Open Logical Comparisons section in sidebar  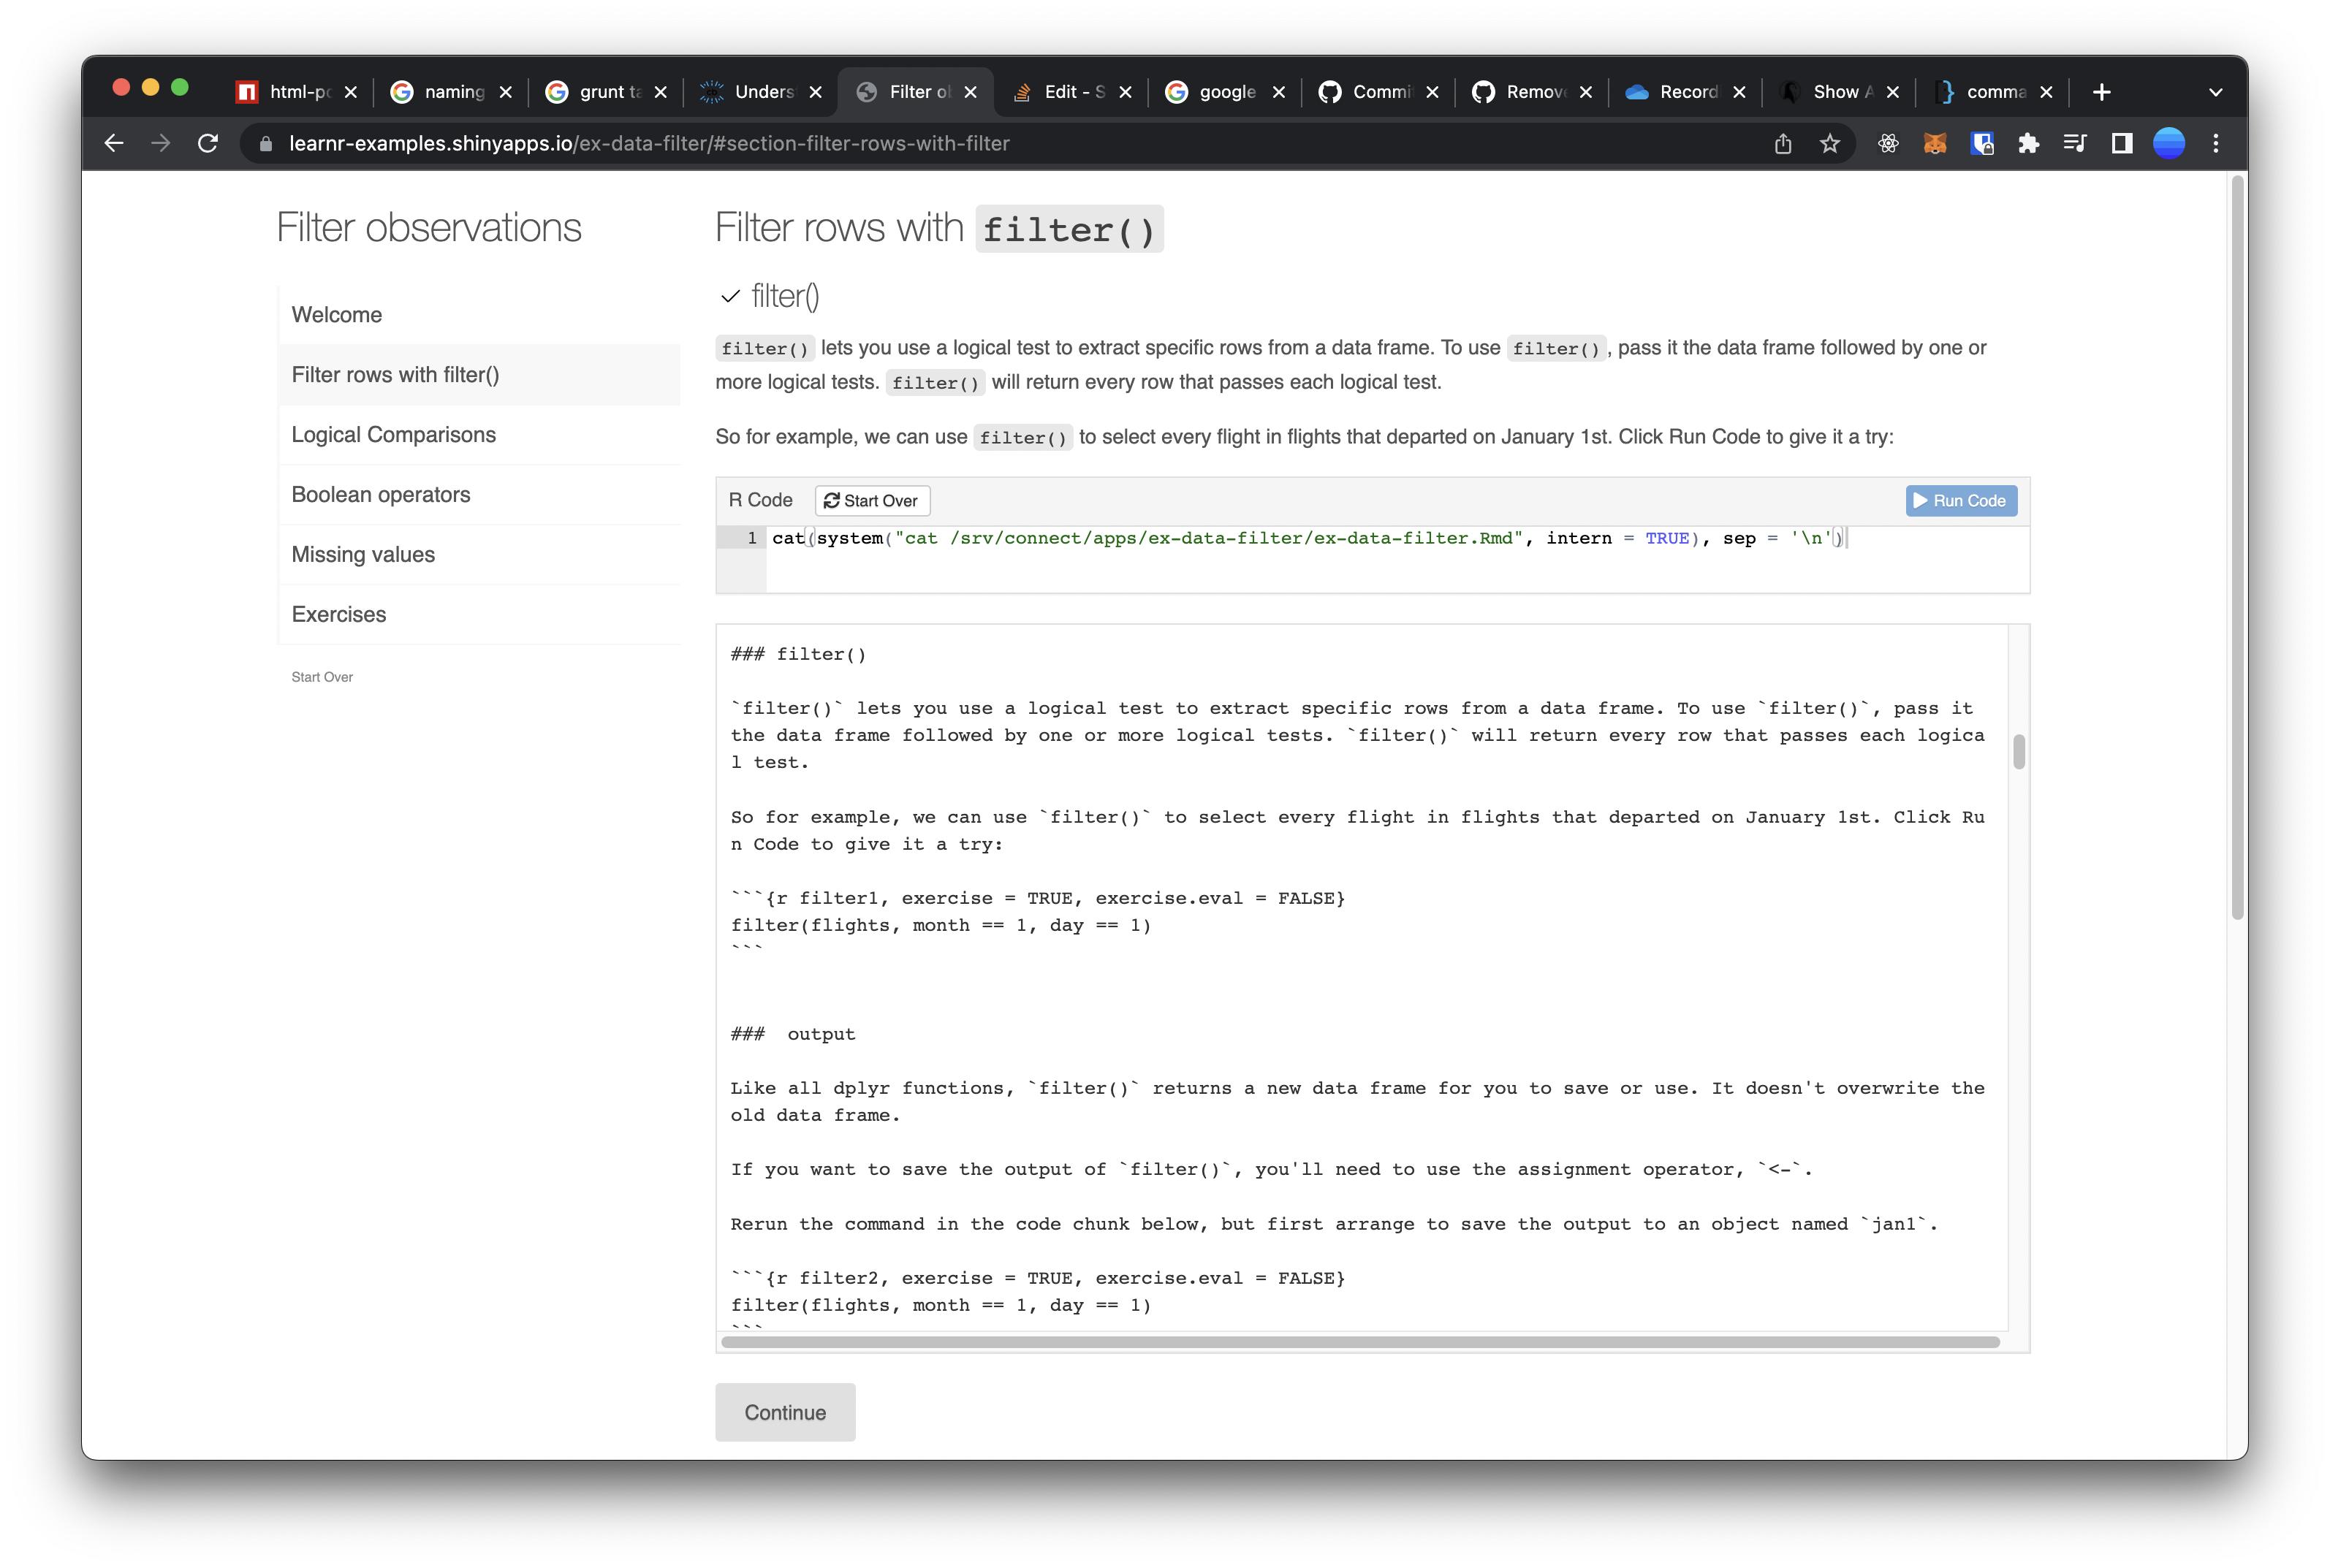click(393, 435)
